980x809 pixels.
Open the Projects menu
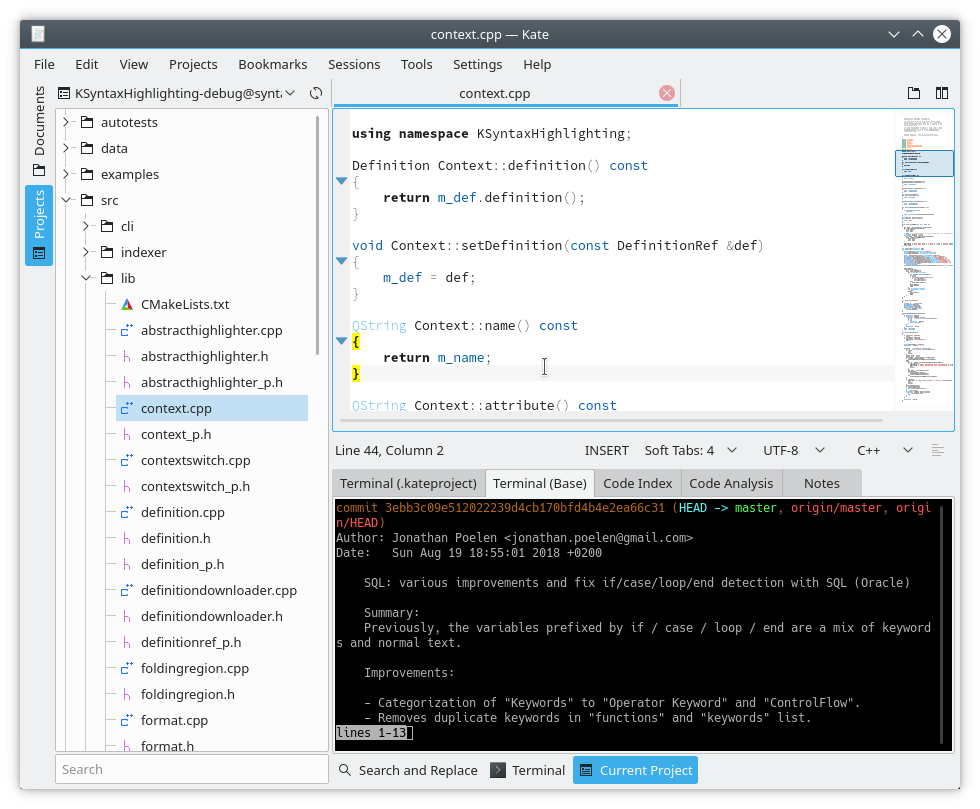(193, 64)
